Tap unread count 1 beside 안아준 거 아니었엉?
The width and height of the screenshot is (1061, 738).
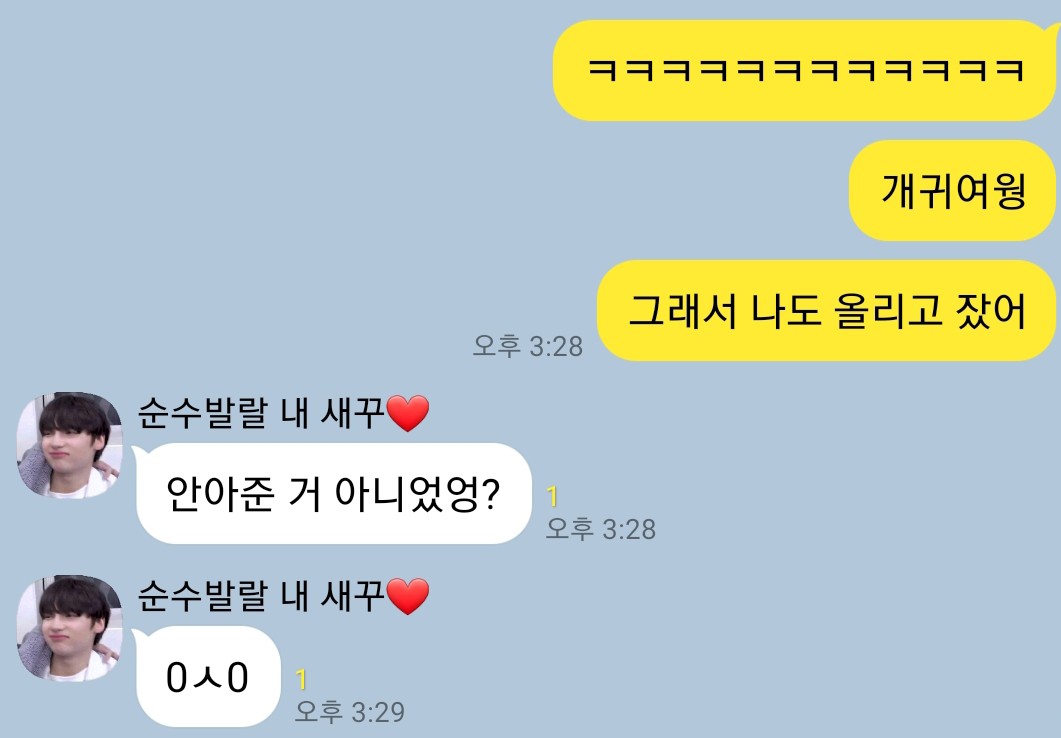552,497
